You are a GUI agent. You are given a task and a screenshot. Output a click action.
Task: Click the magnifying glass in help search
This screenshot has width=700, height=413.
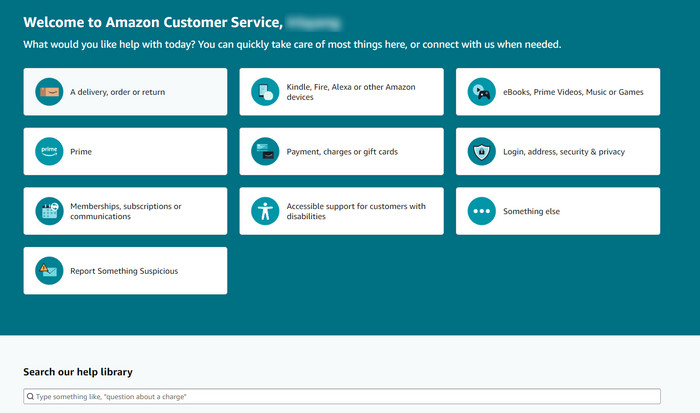[x=30, y=397]
